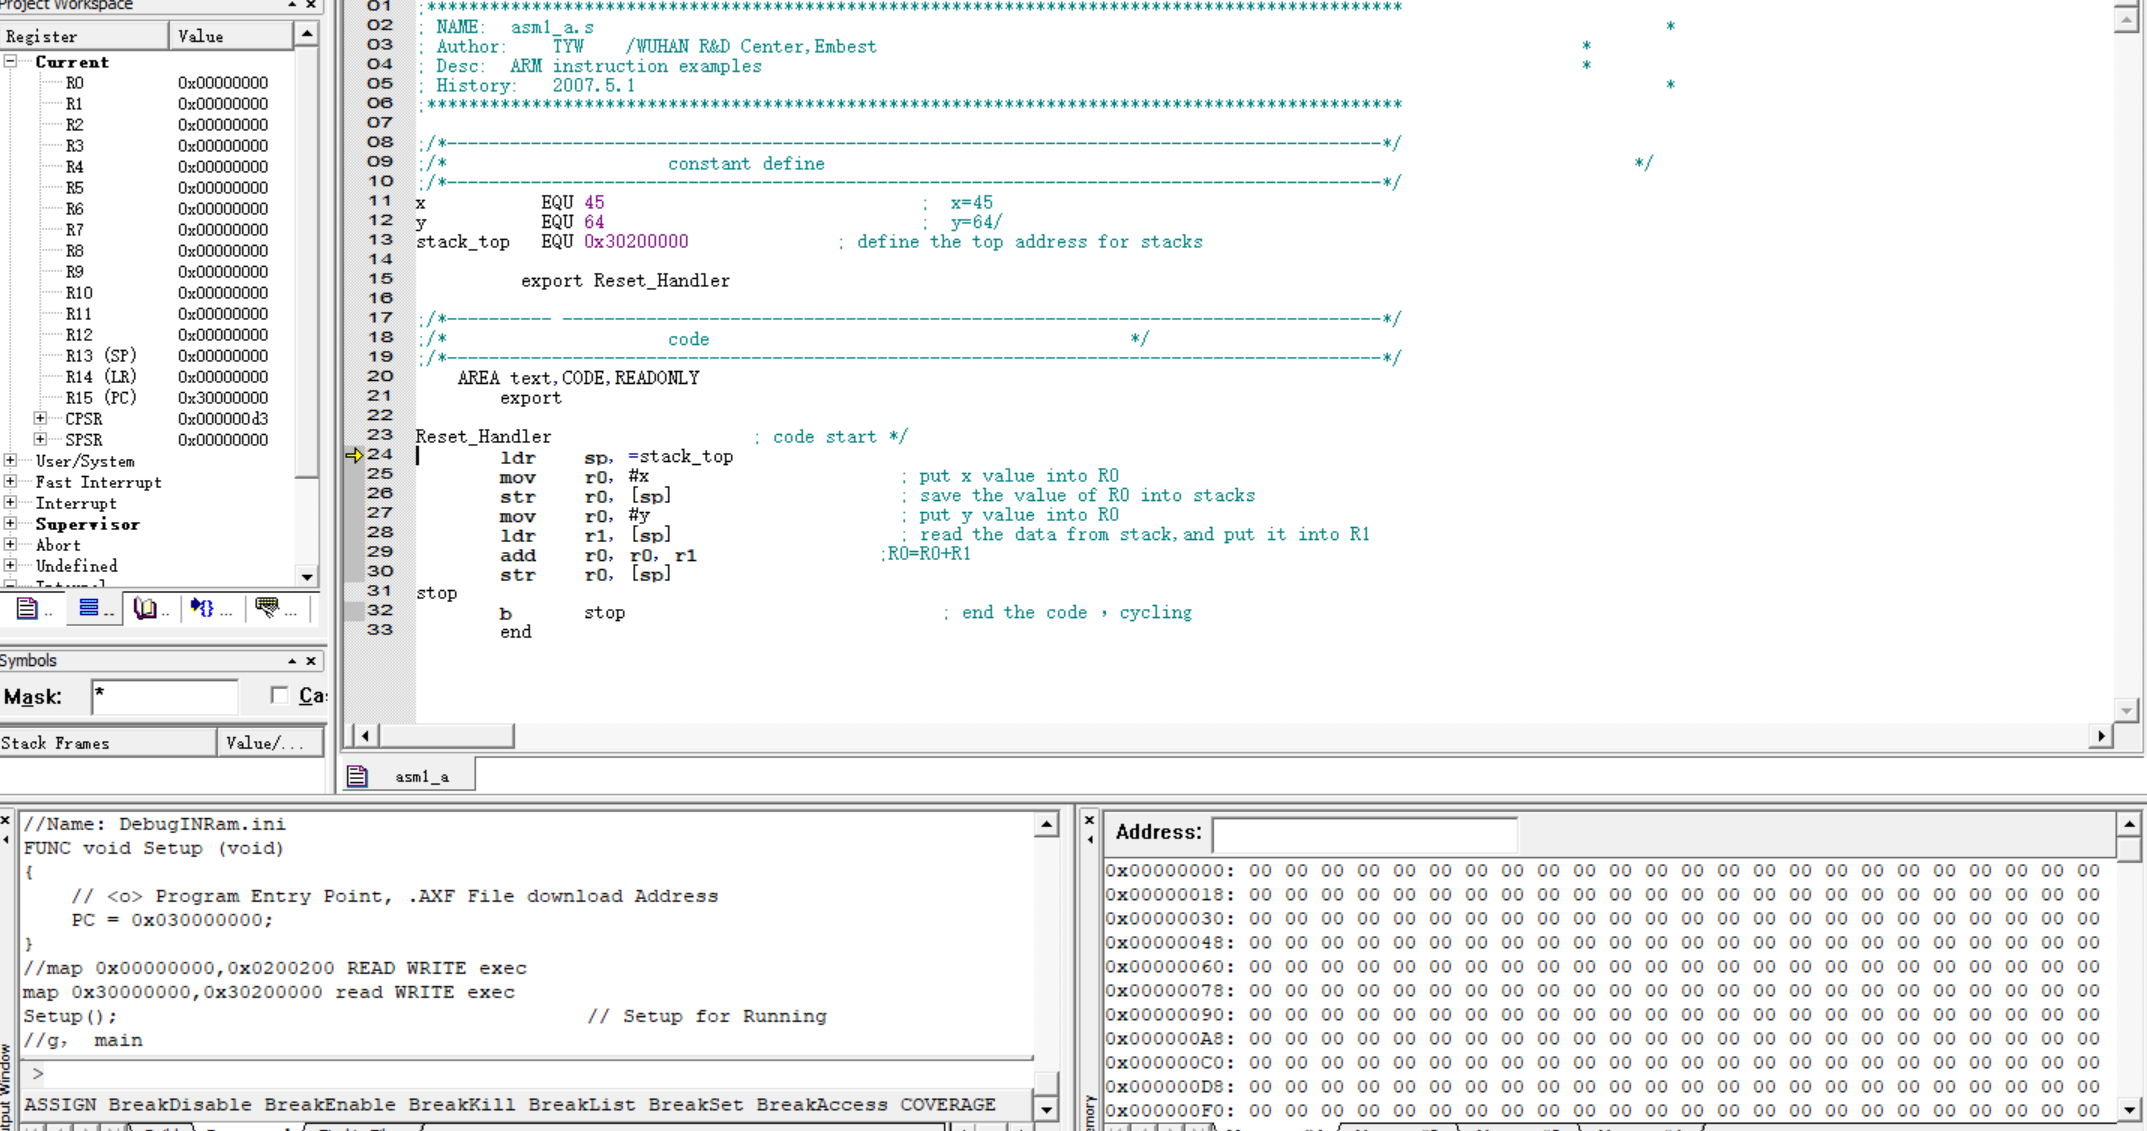Click the 'PC = 0x030000000;' line in output
2147x1131 pixels.
172,920
